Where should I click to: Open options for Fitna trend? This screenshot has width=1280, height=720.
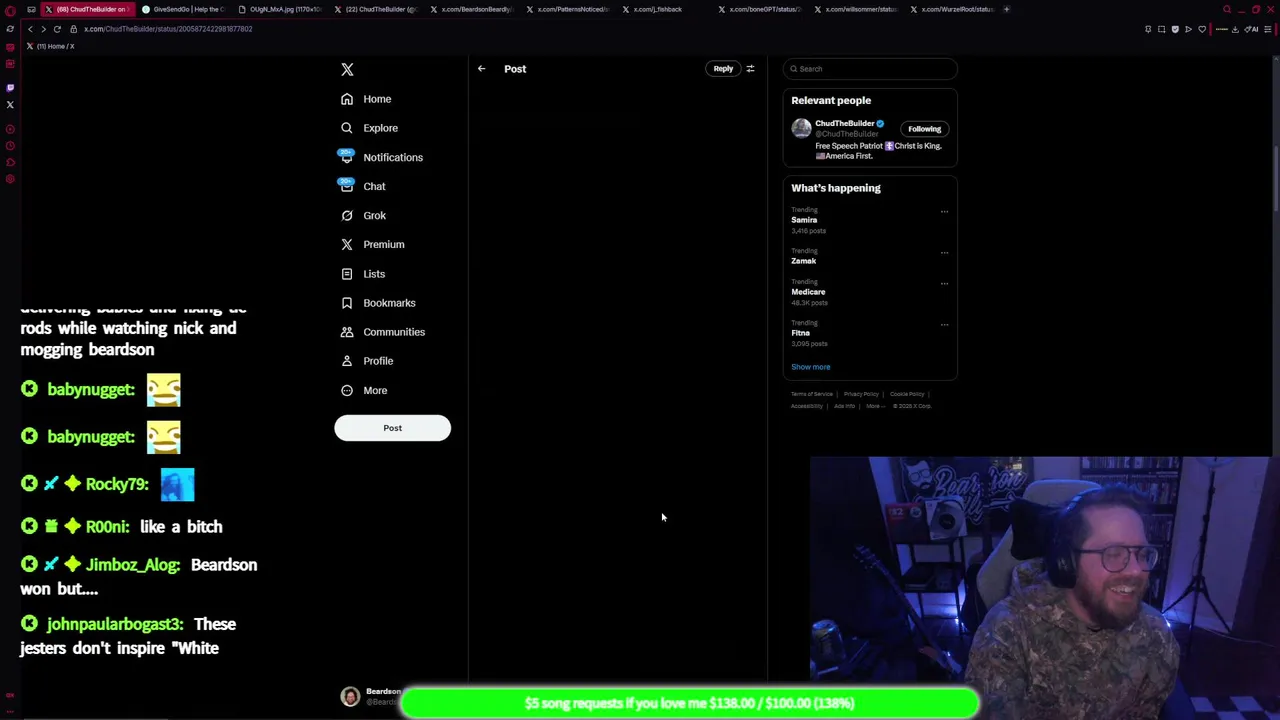coord(944,324)
